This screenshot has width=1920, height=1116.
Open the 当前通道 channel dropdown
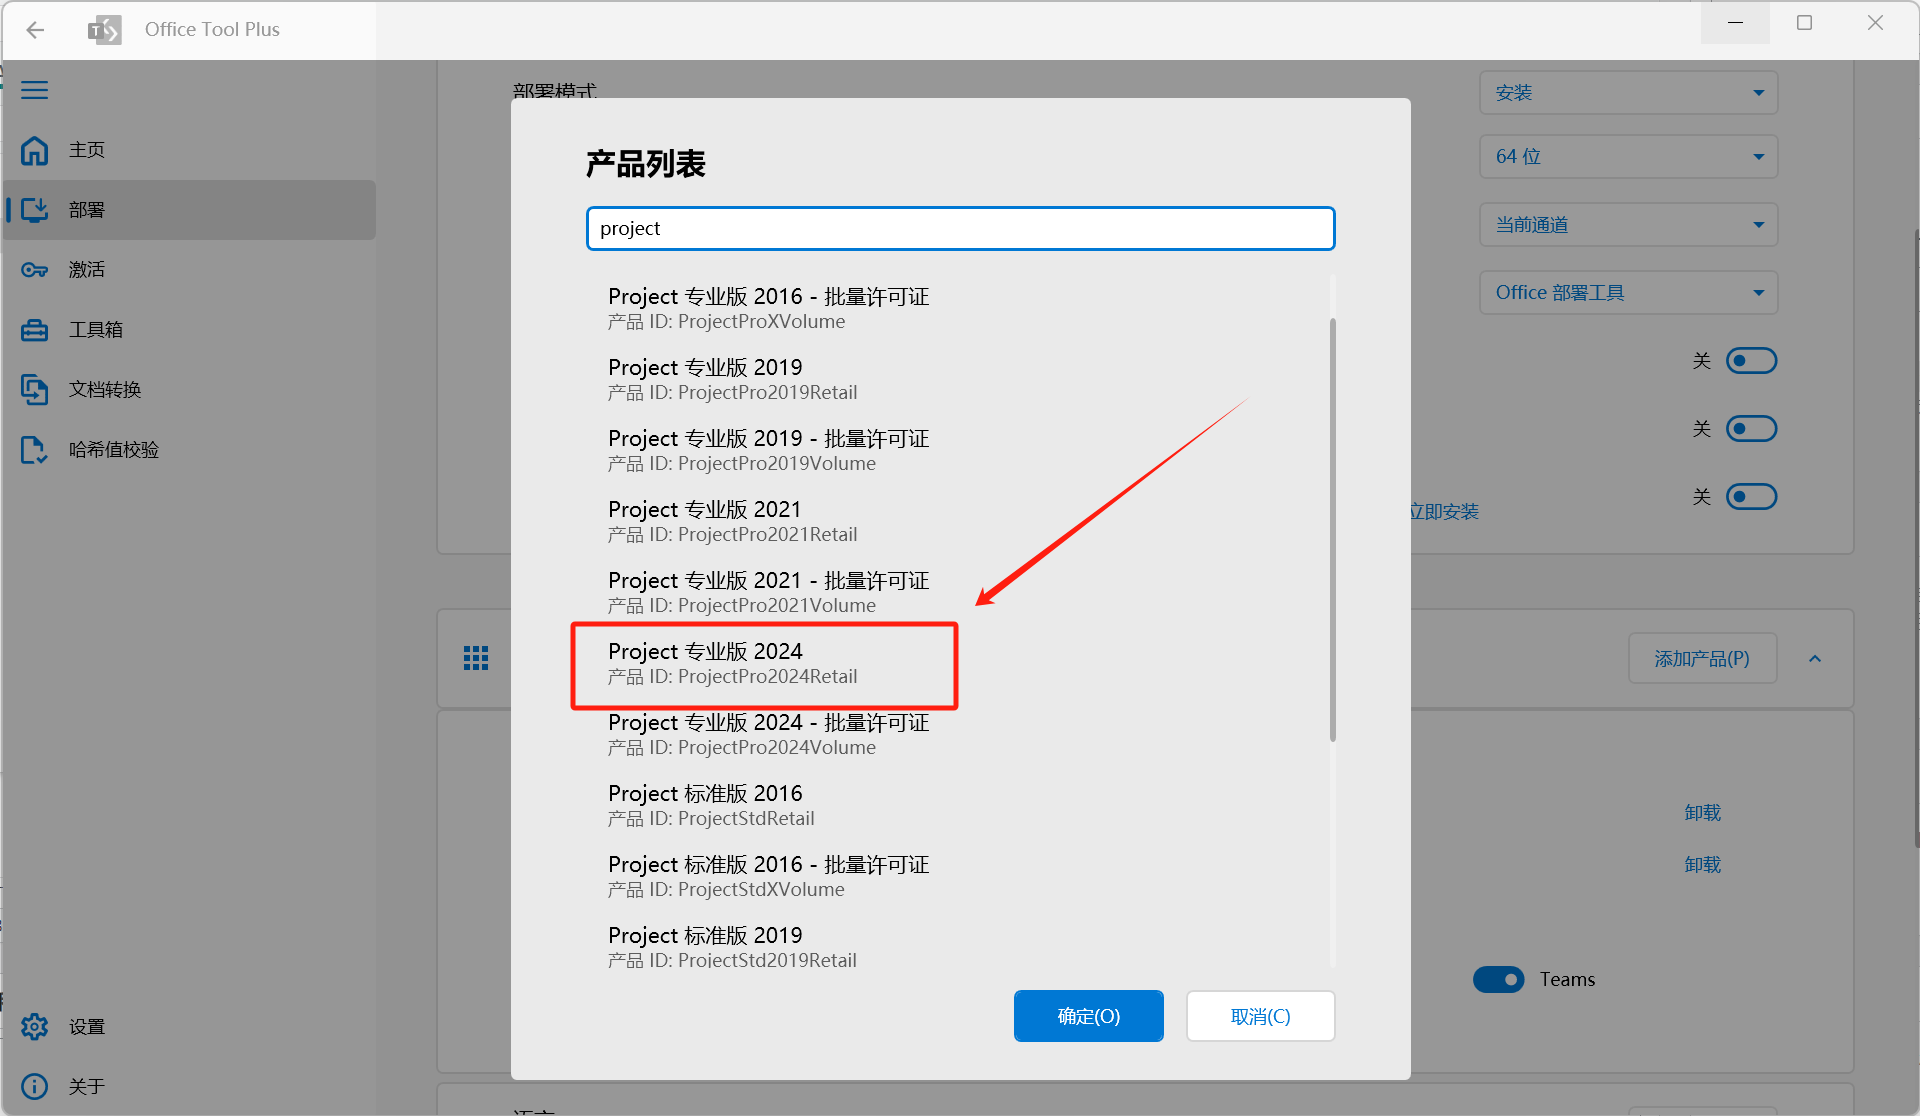pos(1629,225)
